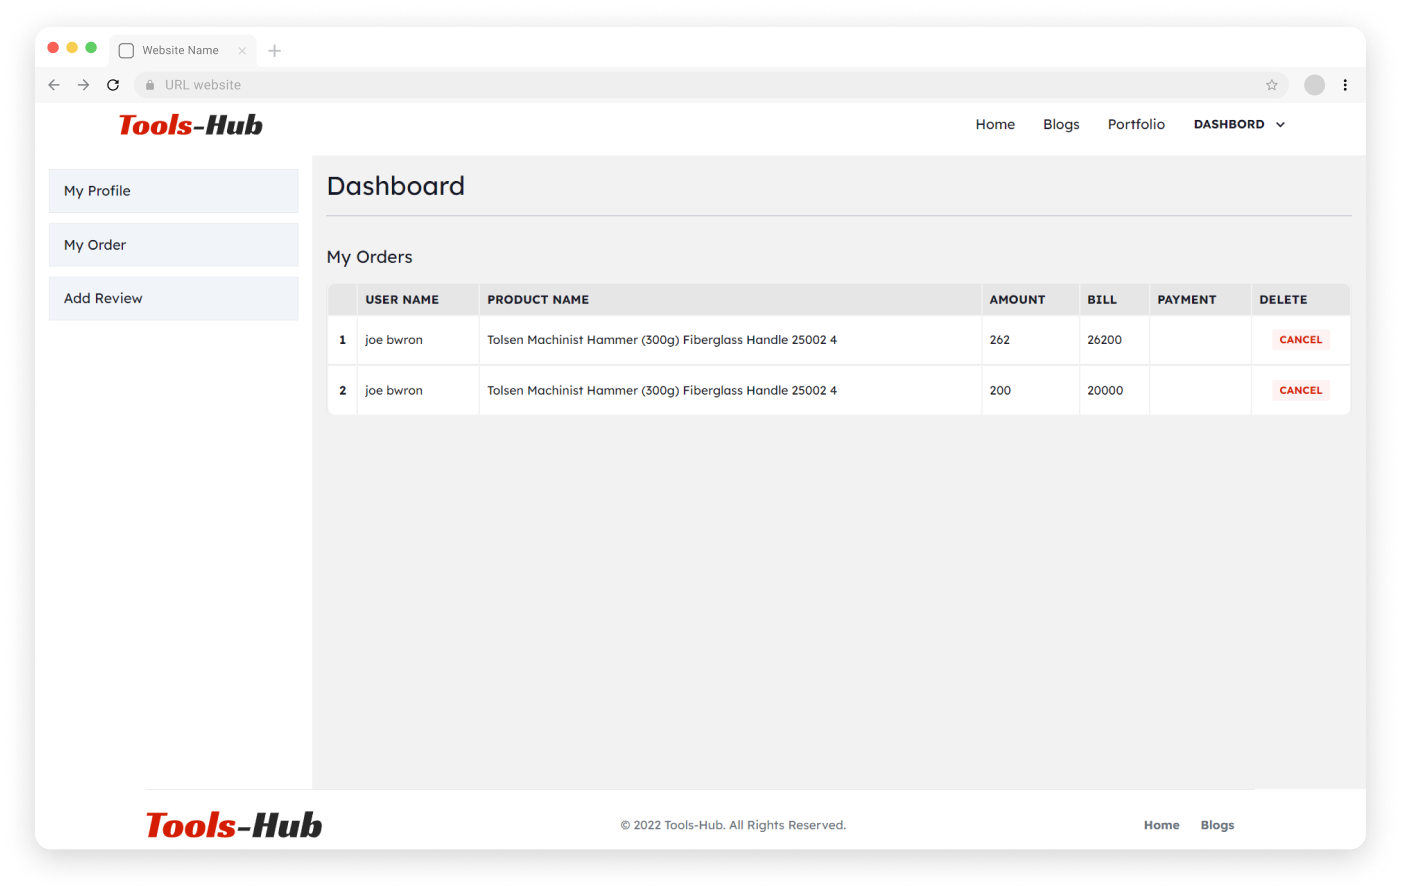
Task: Open My Order in the sidebar
Action: point(173,245)
